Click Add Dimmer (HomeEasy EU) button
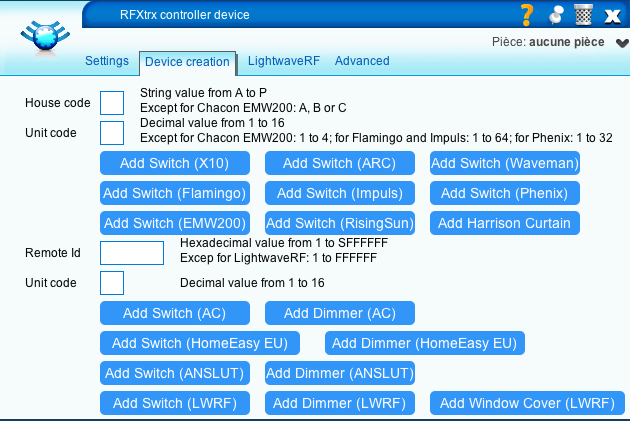The image size is (630, 421). tap(425, 343)
